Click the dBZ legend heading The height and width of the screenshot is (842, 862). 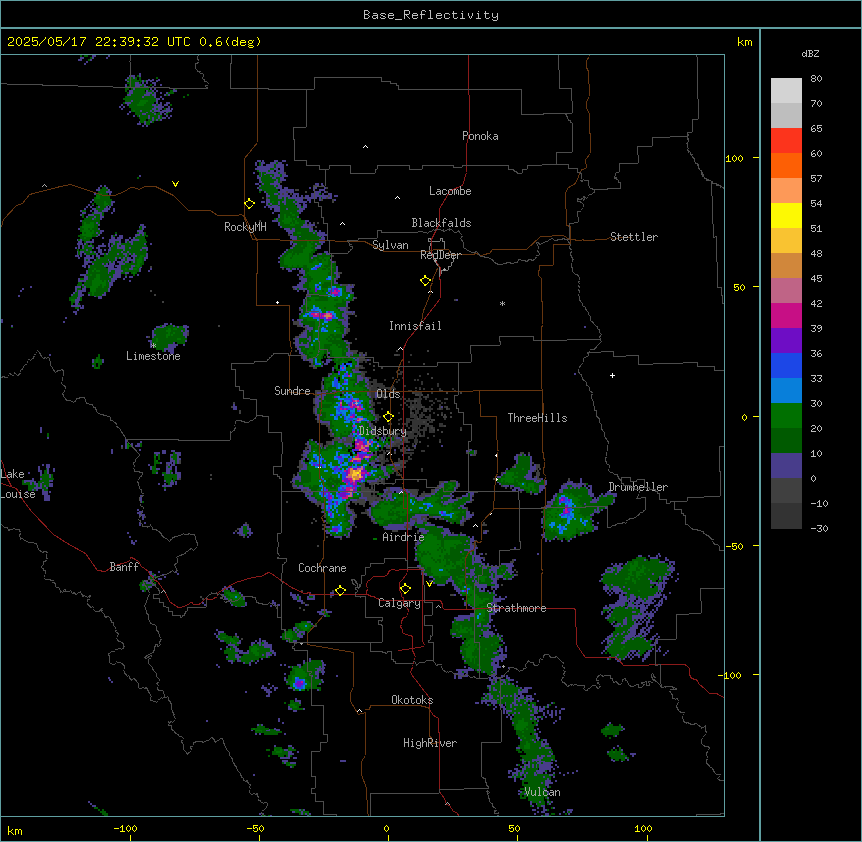click(810, 53)
